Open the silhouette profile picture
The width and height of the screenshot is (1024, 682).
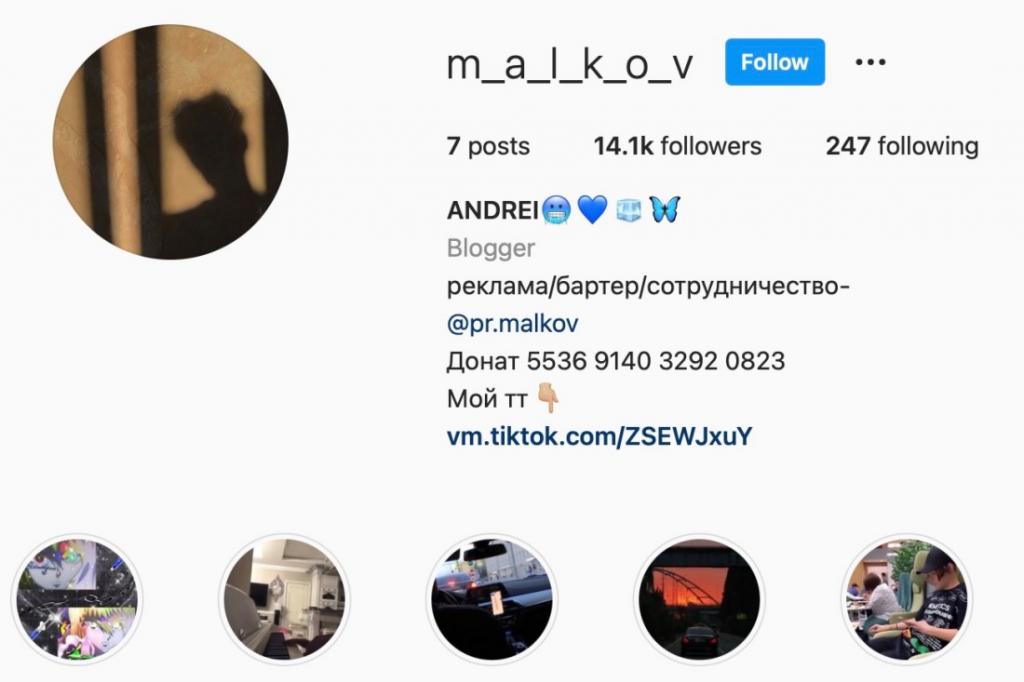[170, 142]
